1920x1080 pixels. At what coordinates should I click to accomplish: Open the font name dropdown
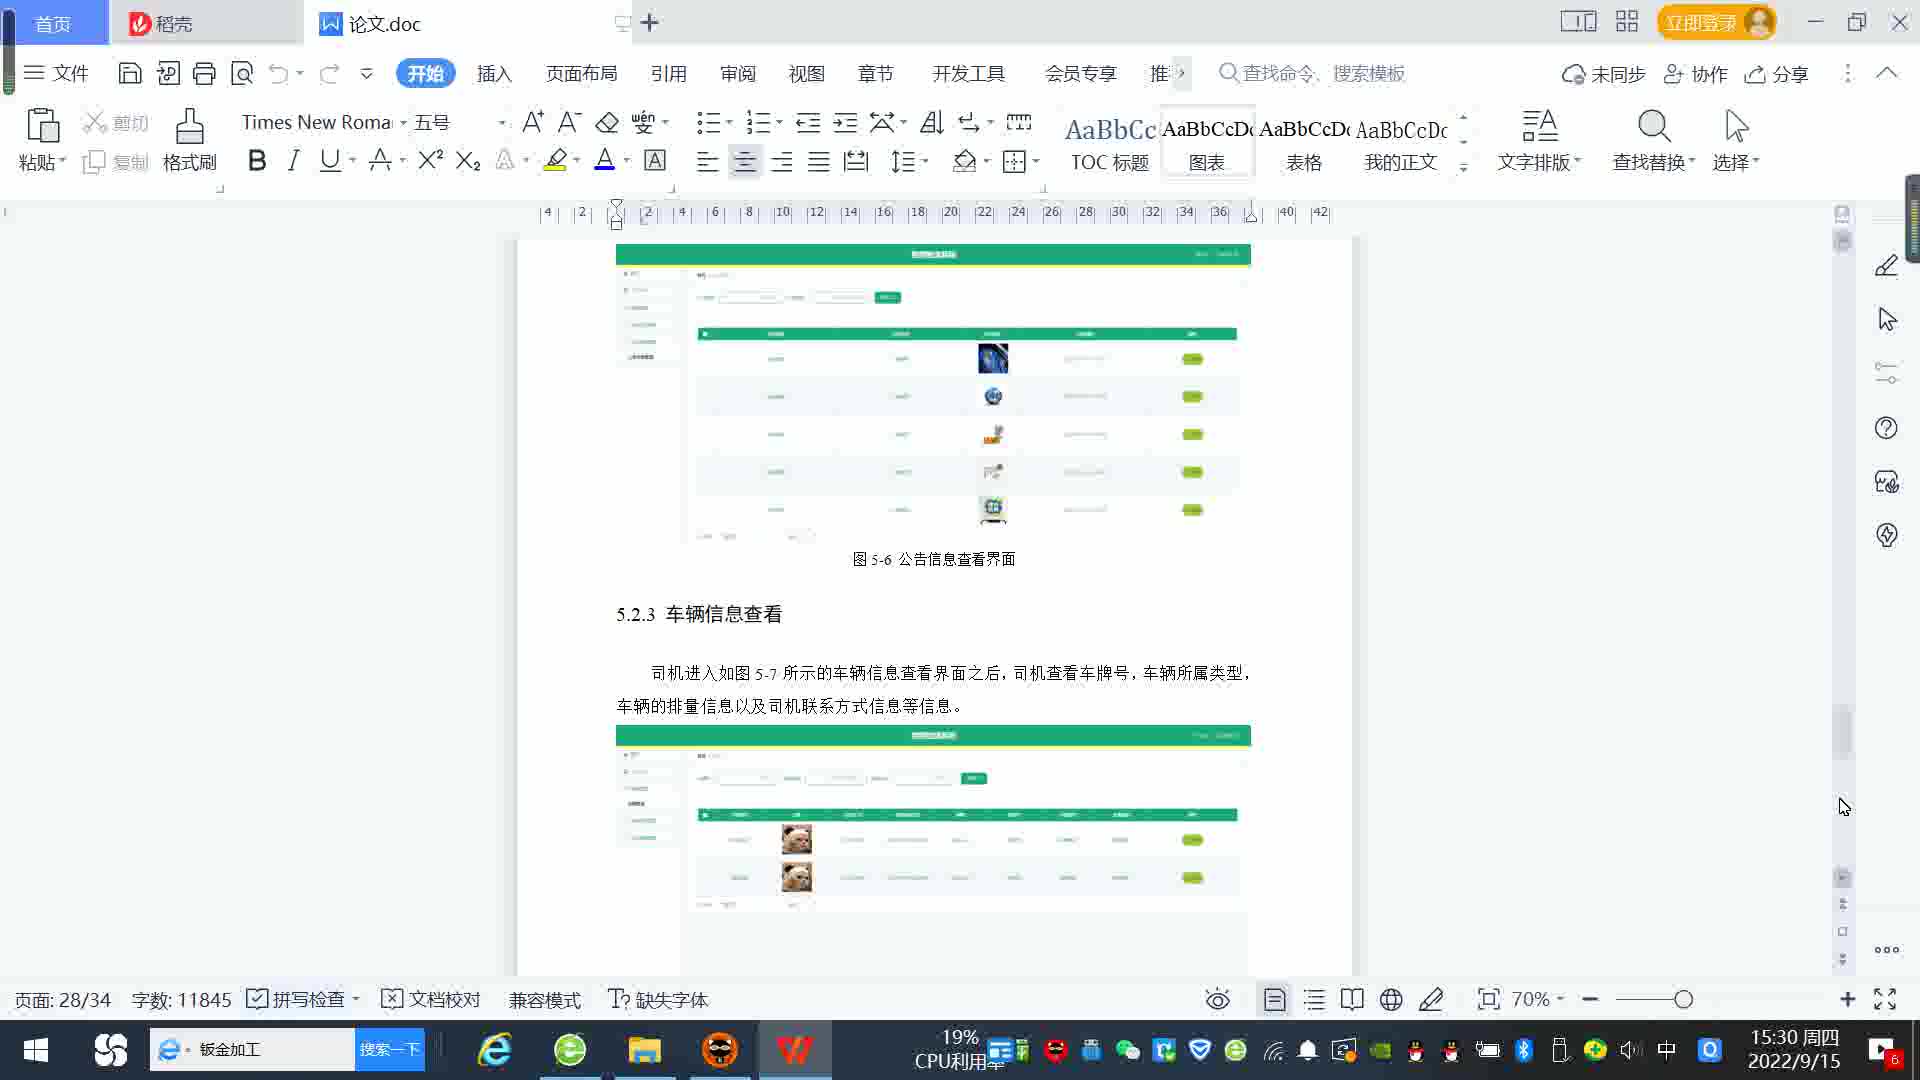(x=403, y=123)
